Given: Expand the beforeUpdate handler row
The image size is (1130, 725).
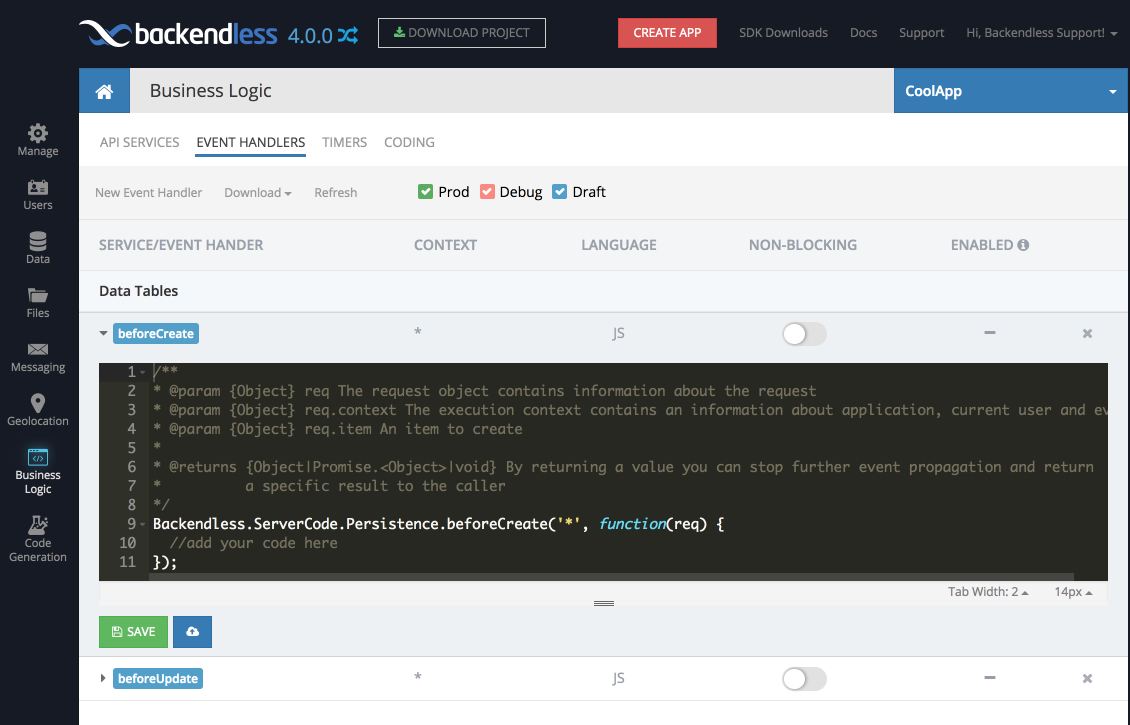Looking at the screenshot, I should point(103,679).
